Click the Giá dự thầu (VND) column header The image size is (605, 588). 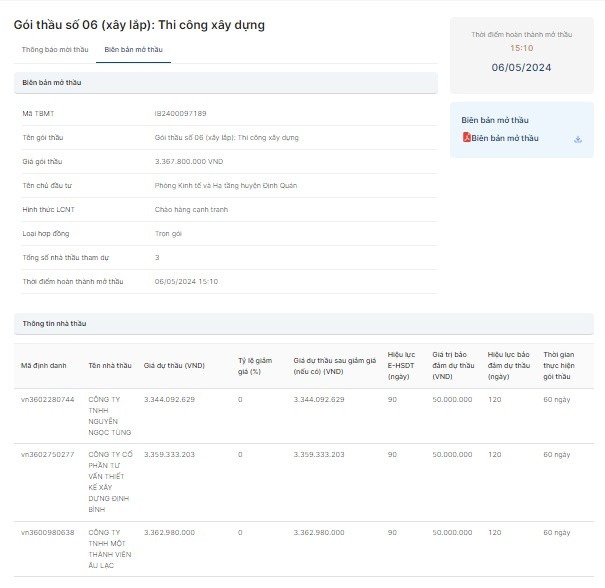pyautogui.click(x=174, y=365)
